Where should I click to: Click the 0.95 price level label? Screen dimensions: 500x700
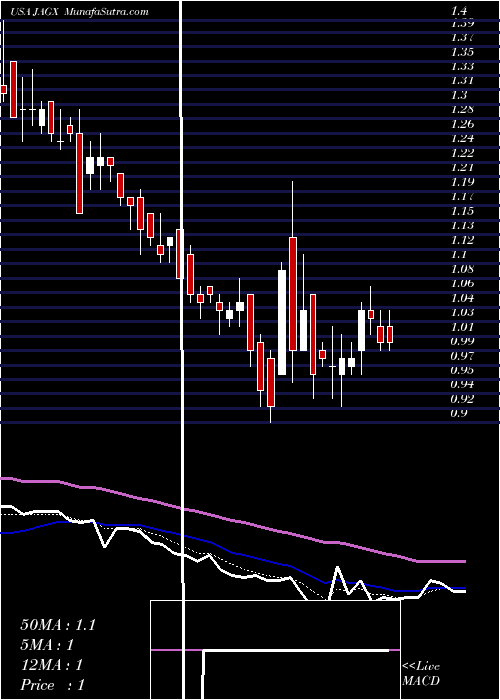[x=462, y=370]
